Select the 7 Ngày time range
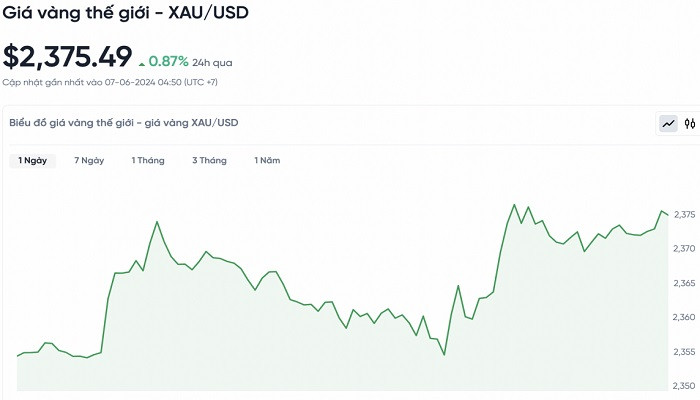This screenshot has height=400, width=700. point(89,160)
